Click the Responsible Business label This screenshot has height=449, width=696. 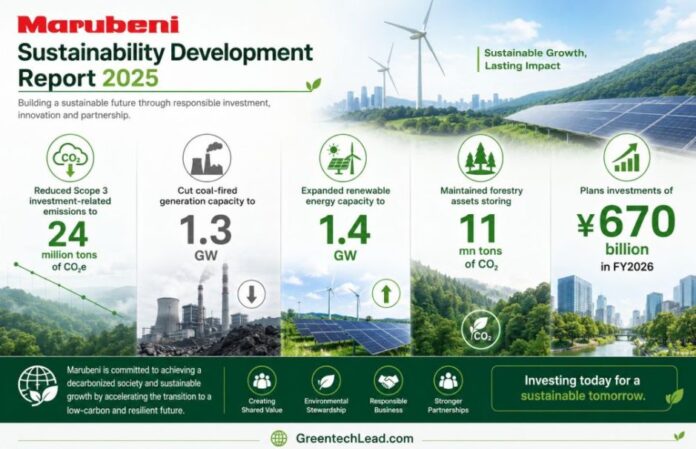(388, 406)
